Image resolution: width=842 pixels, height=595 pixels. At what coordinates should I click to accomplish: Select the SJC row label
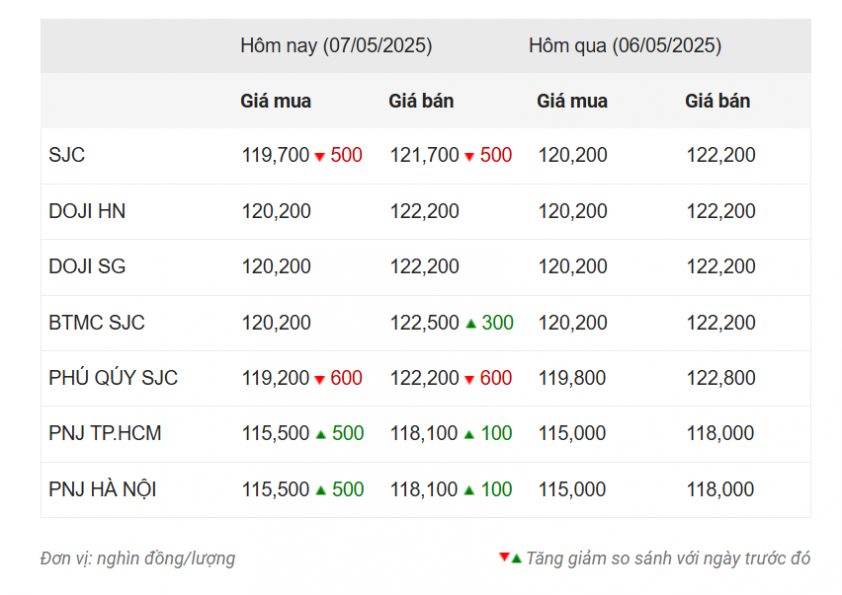click(67, 155)
